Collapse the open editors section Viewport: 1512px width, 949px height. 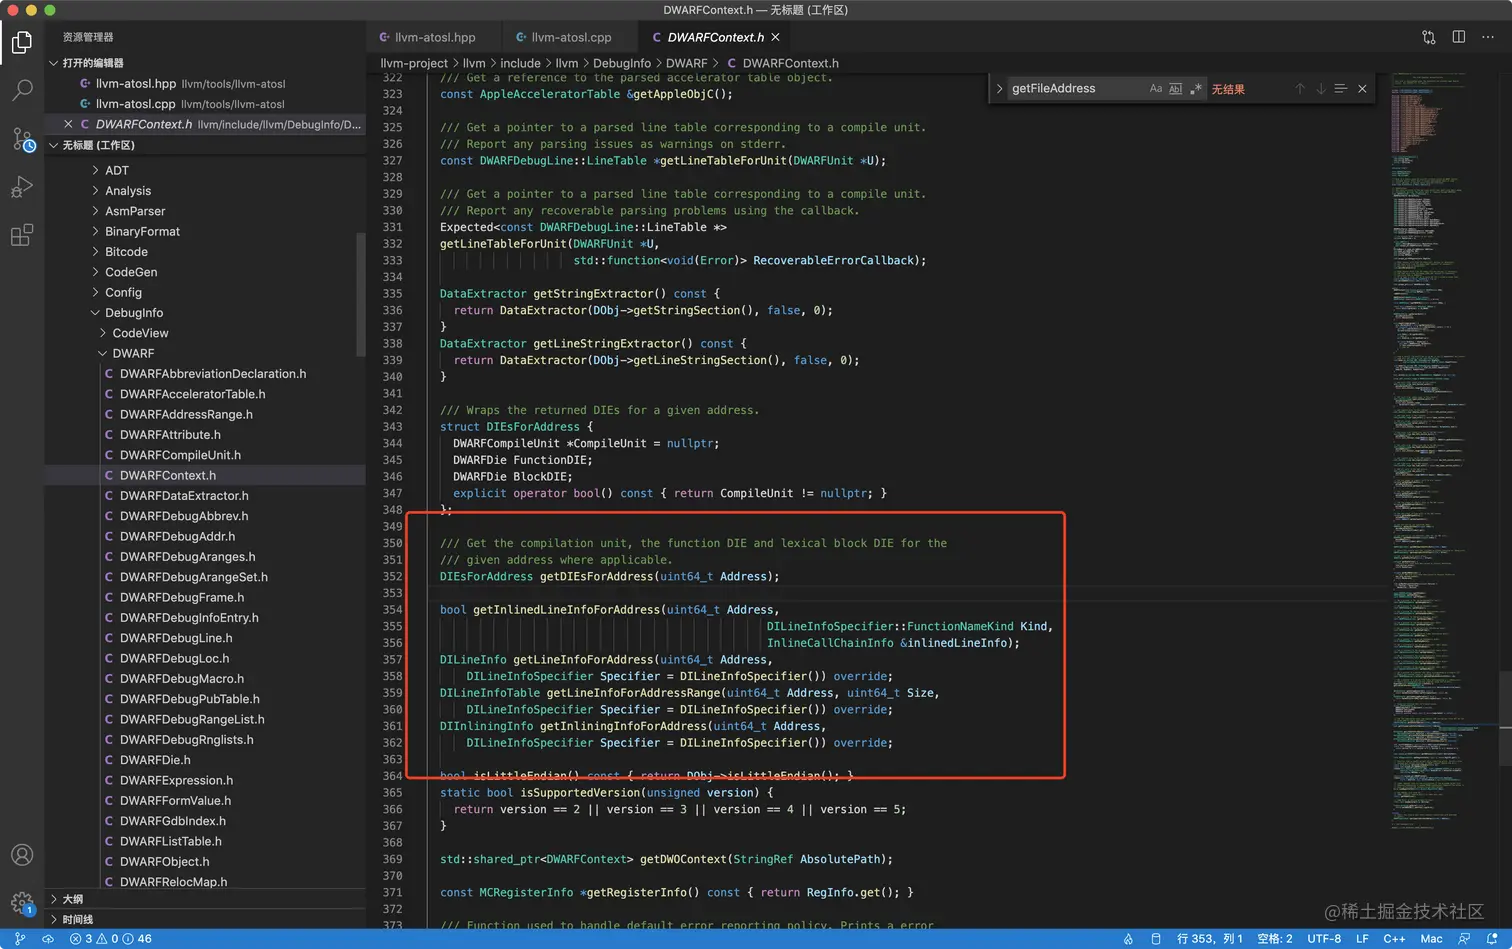point(206,63)
